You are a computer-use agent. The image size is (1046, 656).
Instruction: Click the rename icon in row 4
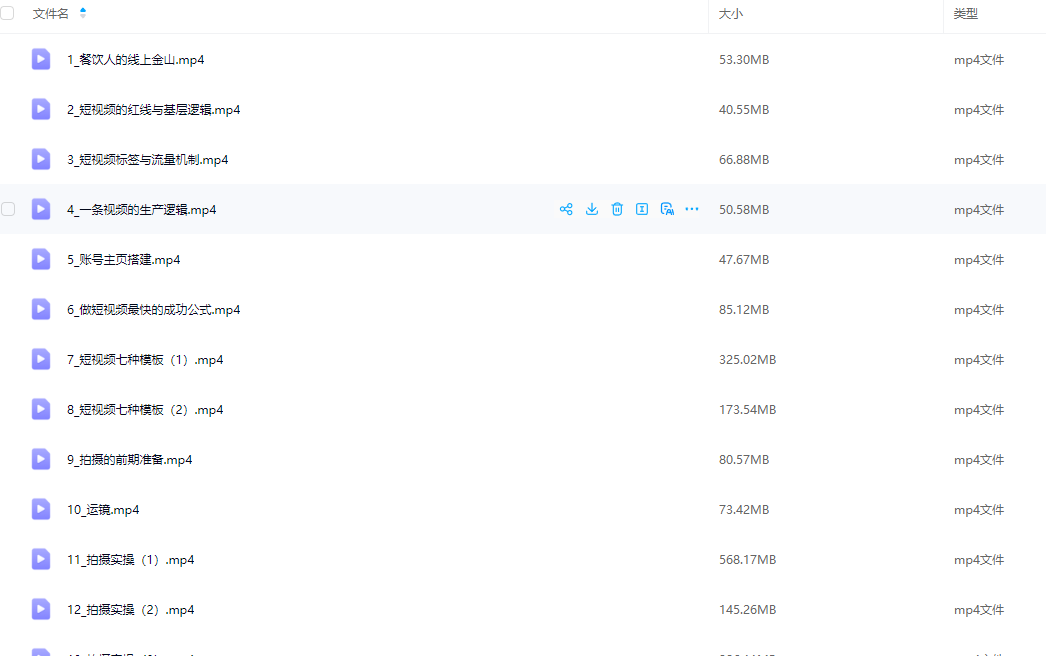pos(642,209)
